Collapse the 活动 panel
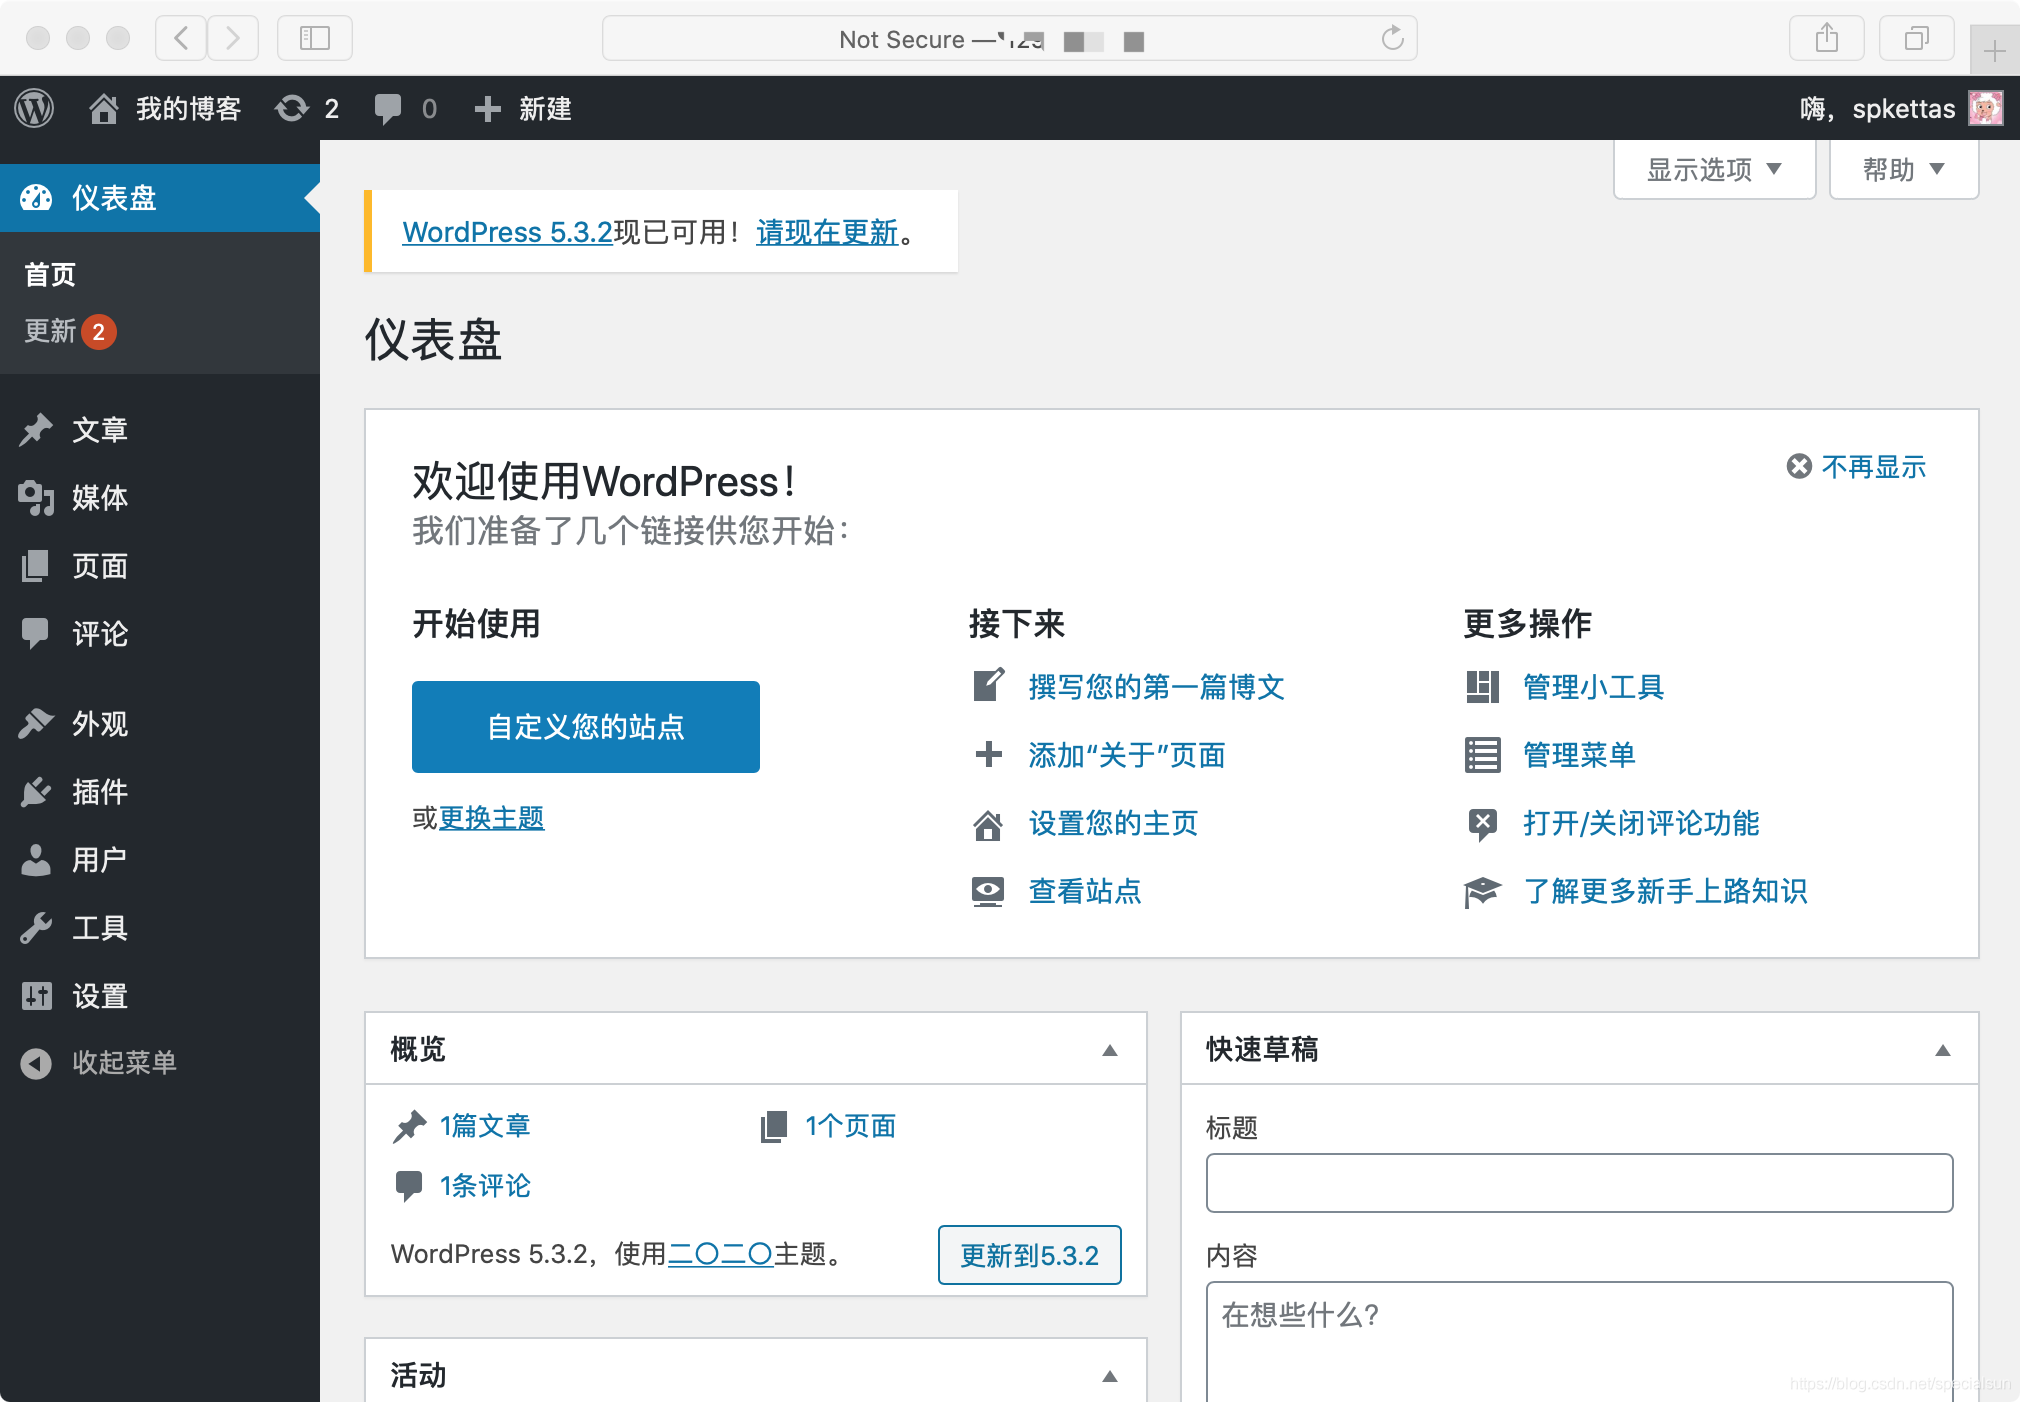The image size is (2020, 1402). 1110,1376
